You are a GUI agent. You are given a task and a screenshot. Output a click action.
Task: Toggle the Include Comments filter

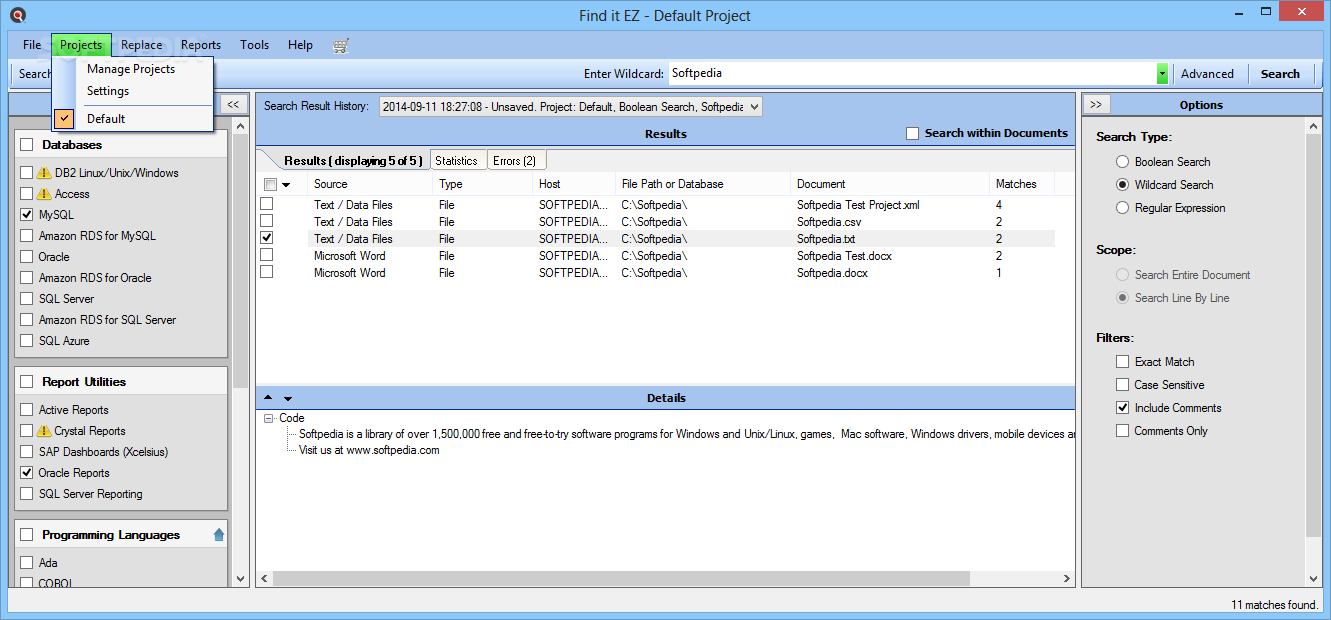coord(1123,408)
